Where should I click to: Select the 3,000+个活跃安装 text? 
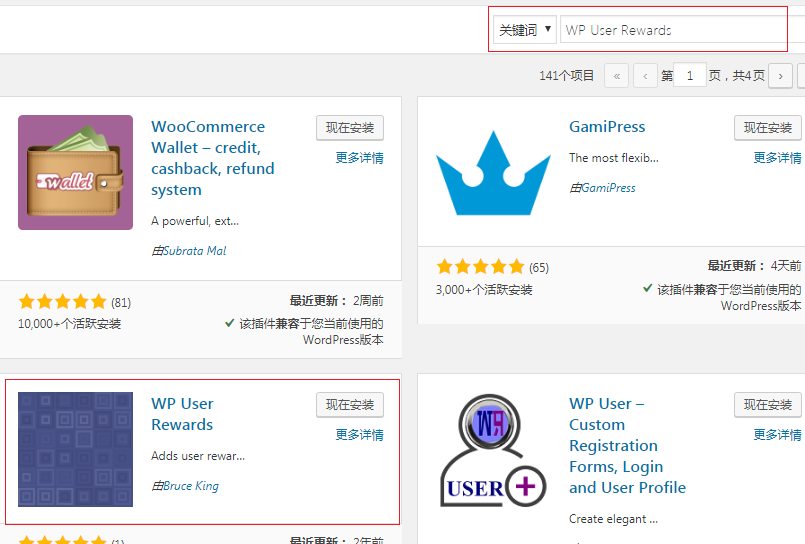tap(484, 290)
